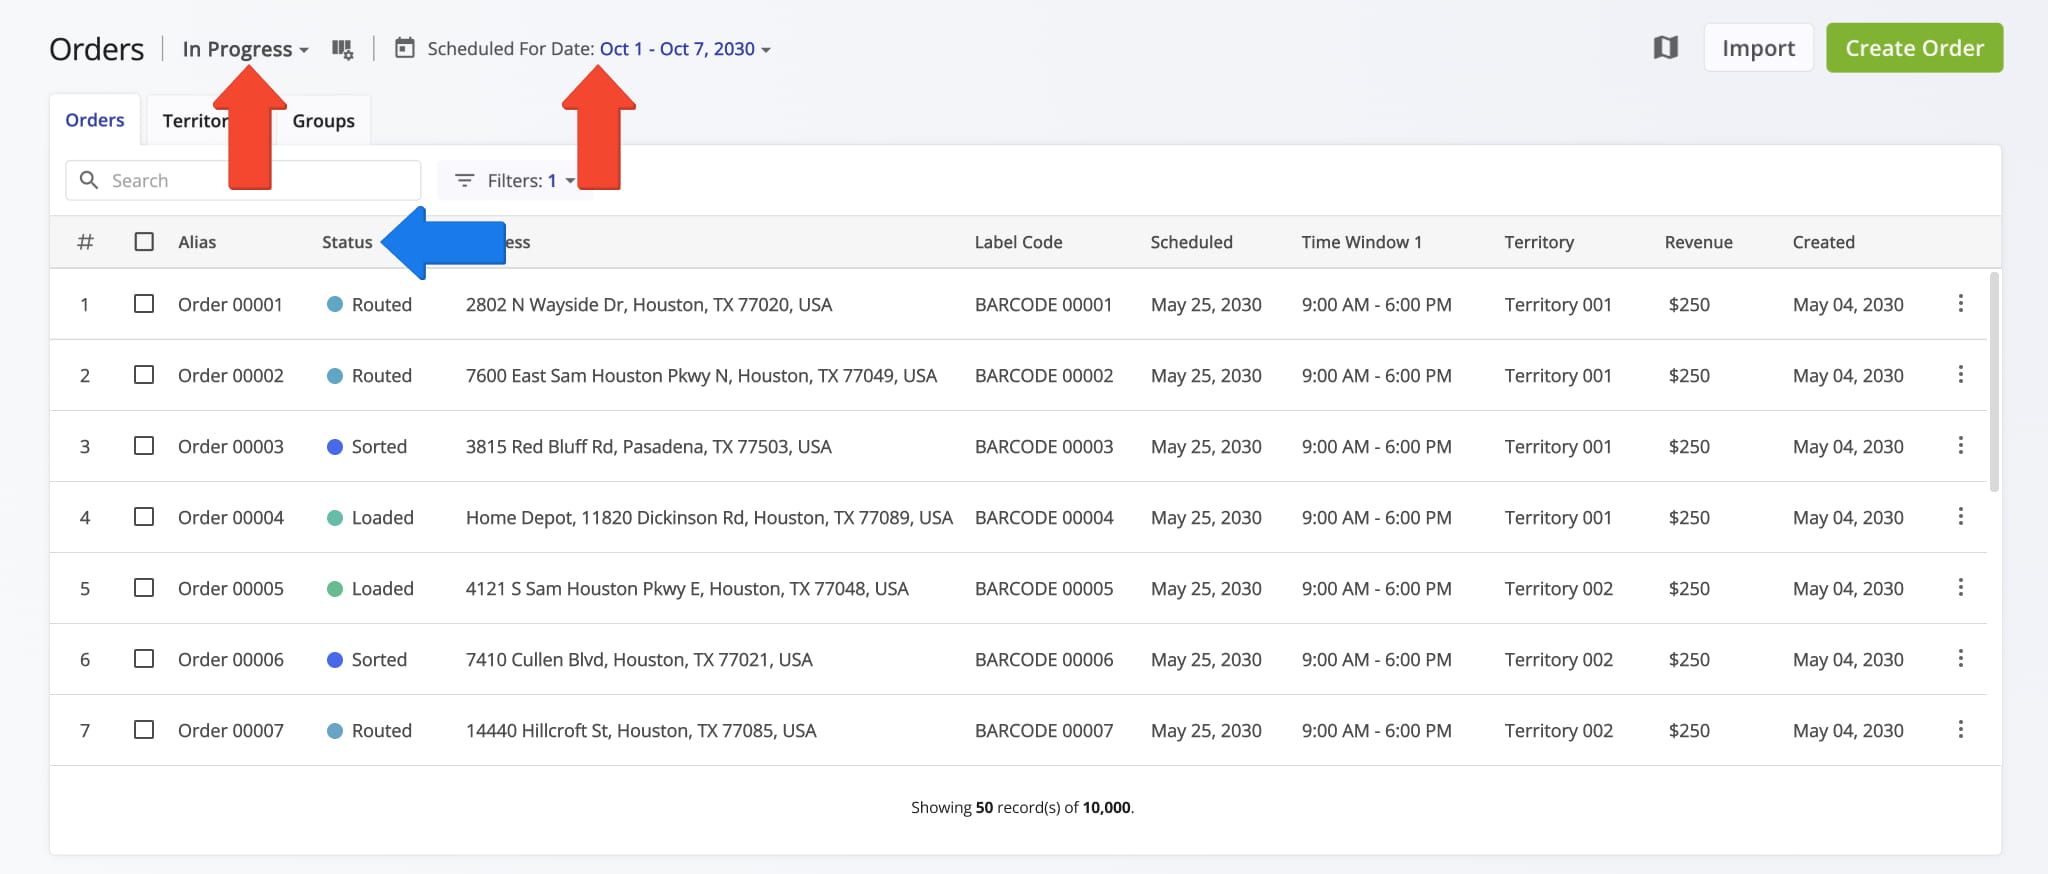This screenshot has width=2048, height=874.
Task: Switch to the Groups tab
Action: click(x=323, y=121)
